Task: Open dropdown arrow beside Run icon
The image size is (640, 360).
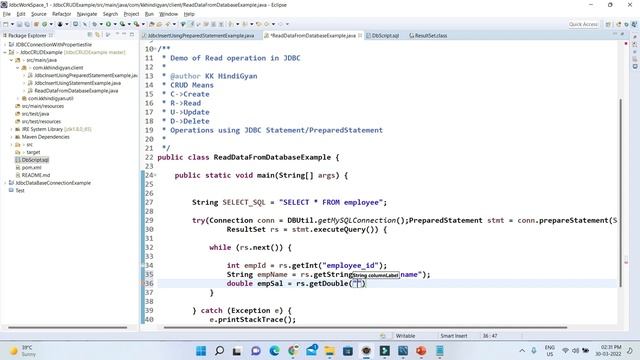Action: [x=115, y=24]
